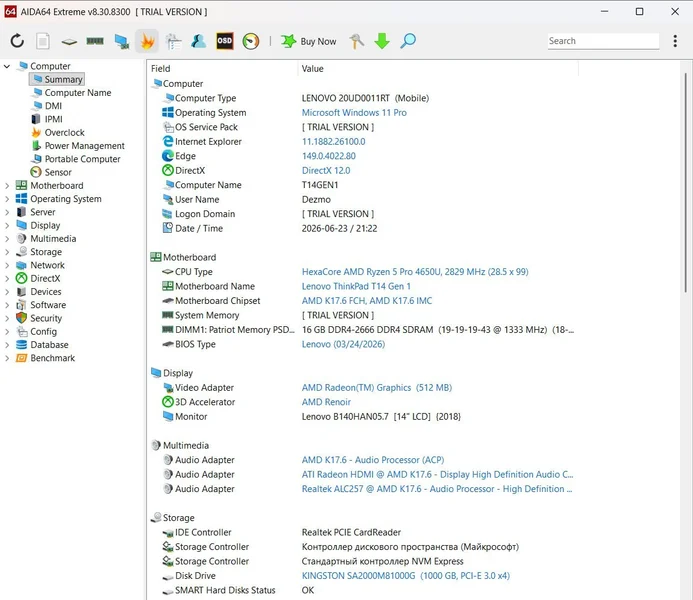Viewport: 693px width, 600px height.
Task: Expand the Operating System tree node
Action: pyautogui.click(x=7, y=199)
